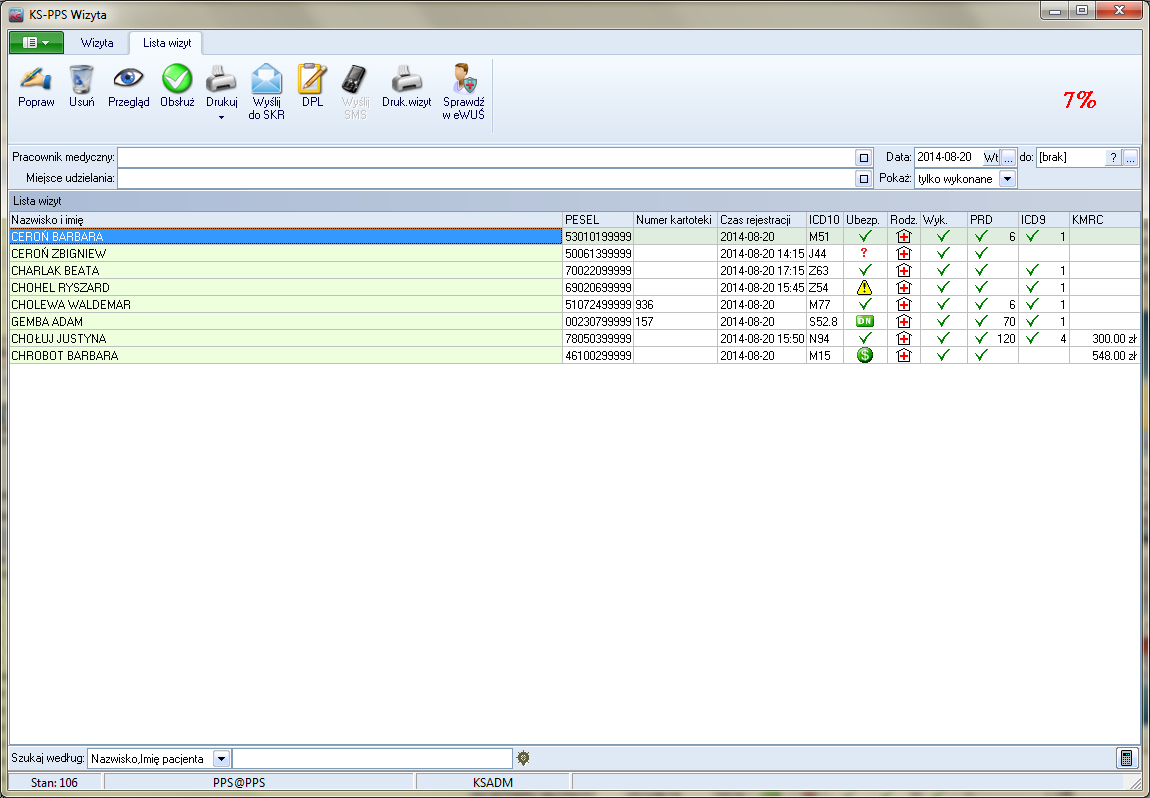Open the DPL notepad icon
Image resolution: width=1150 pixels, height=798 pixels.
tap(312, 79)
